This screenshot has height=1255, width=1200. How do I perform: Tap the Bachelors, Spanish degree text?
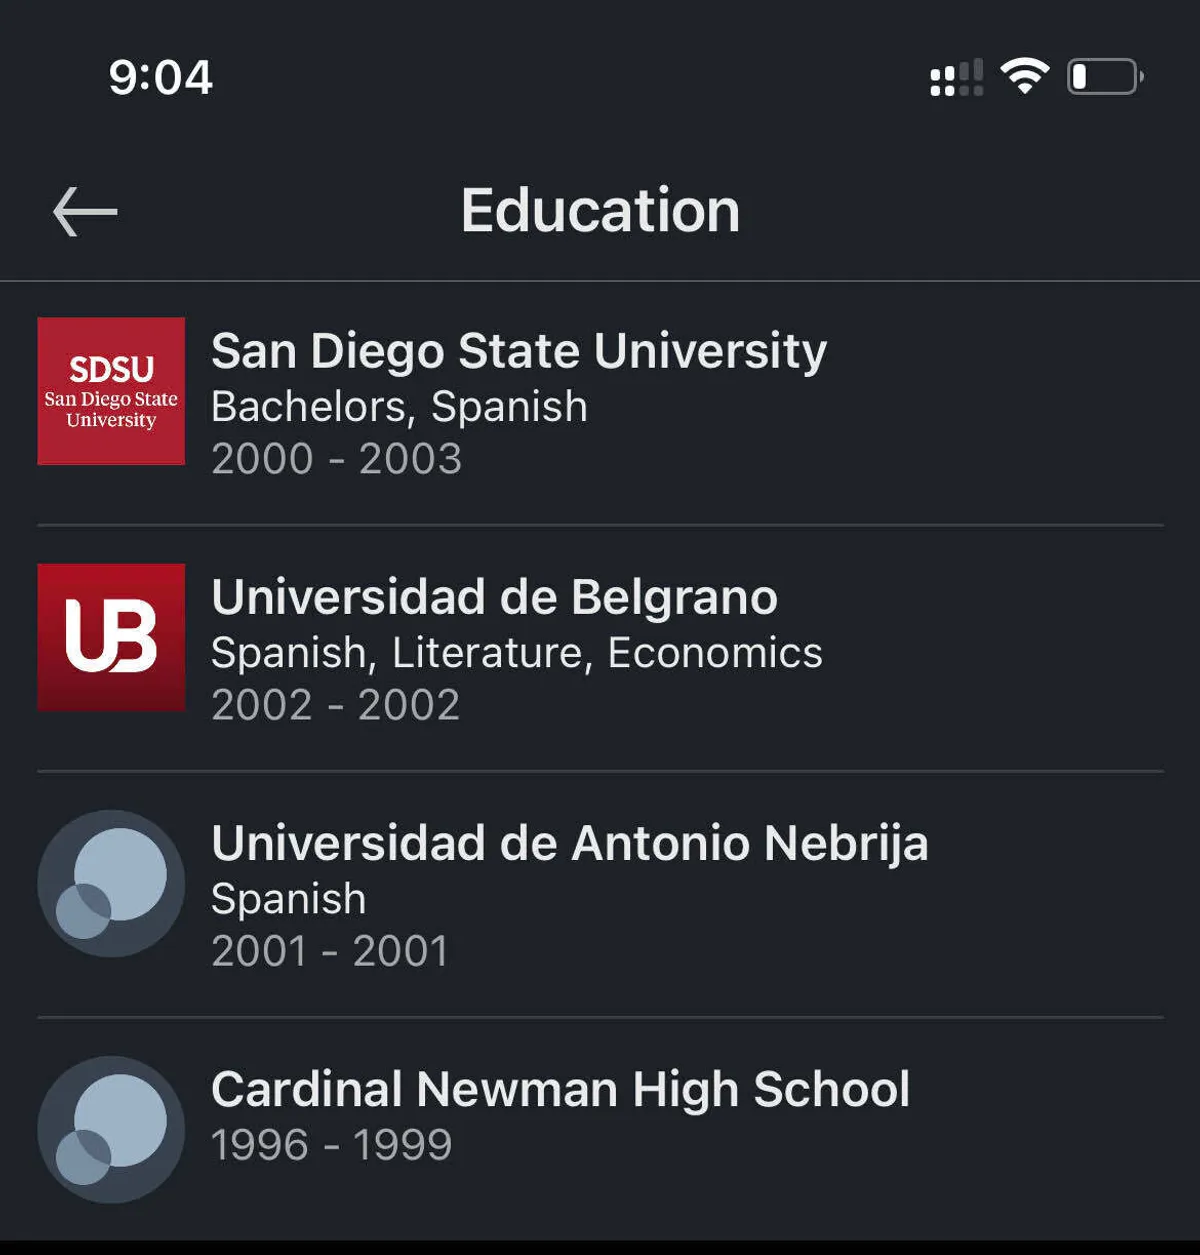(x=399, y=406)
